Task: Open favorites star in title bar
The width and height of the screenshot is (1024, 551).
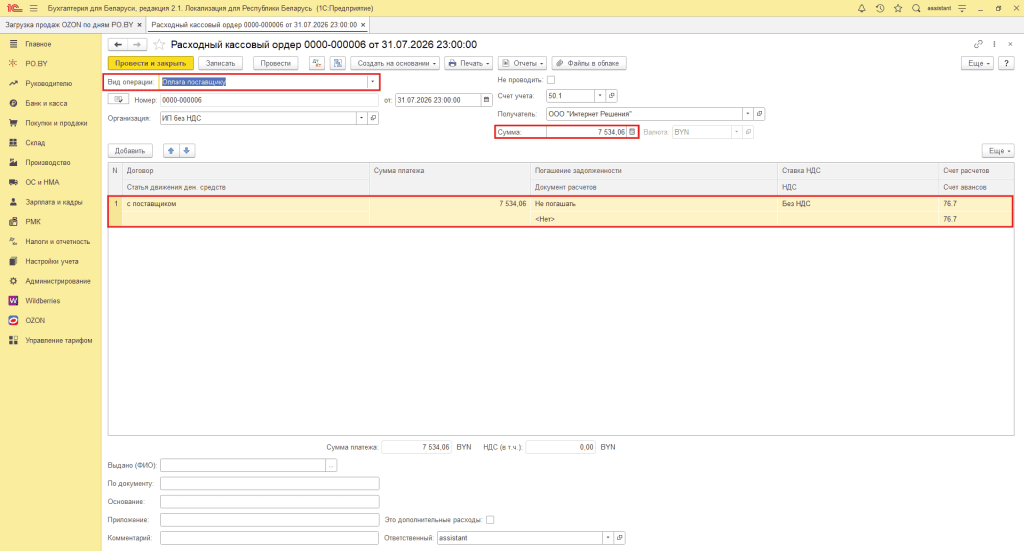Action: coord(898,8)
